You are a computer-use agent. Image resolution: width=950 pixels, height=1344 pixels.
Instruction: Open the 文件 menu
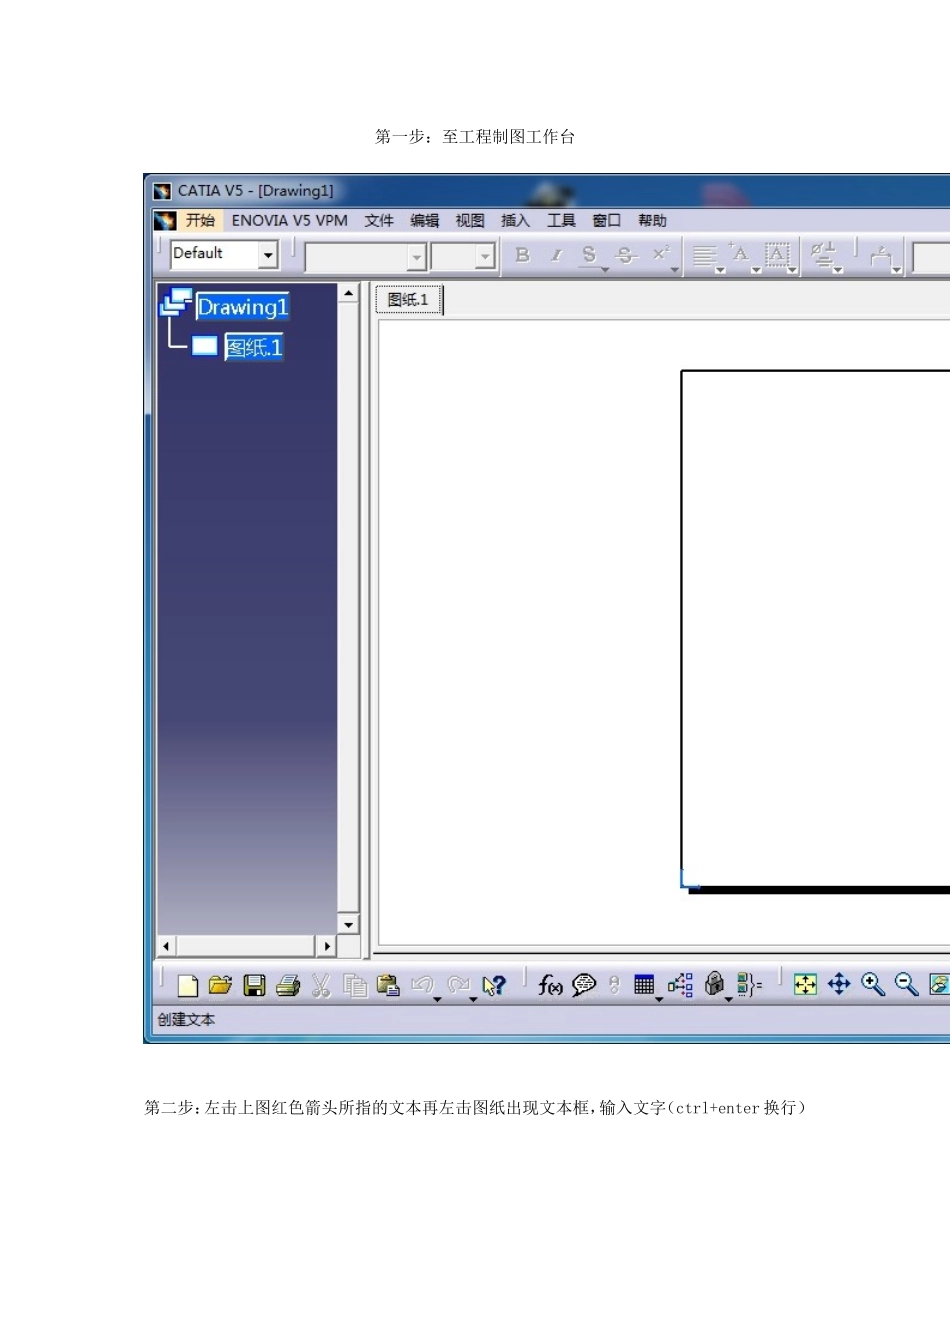click(379, 221)
